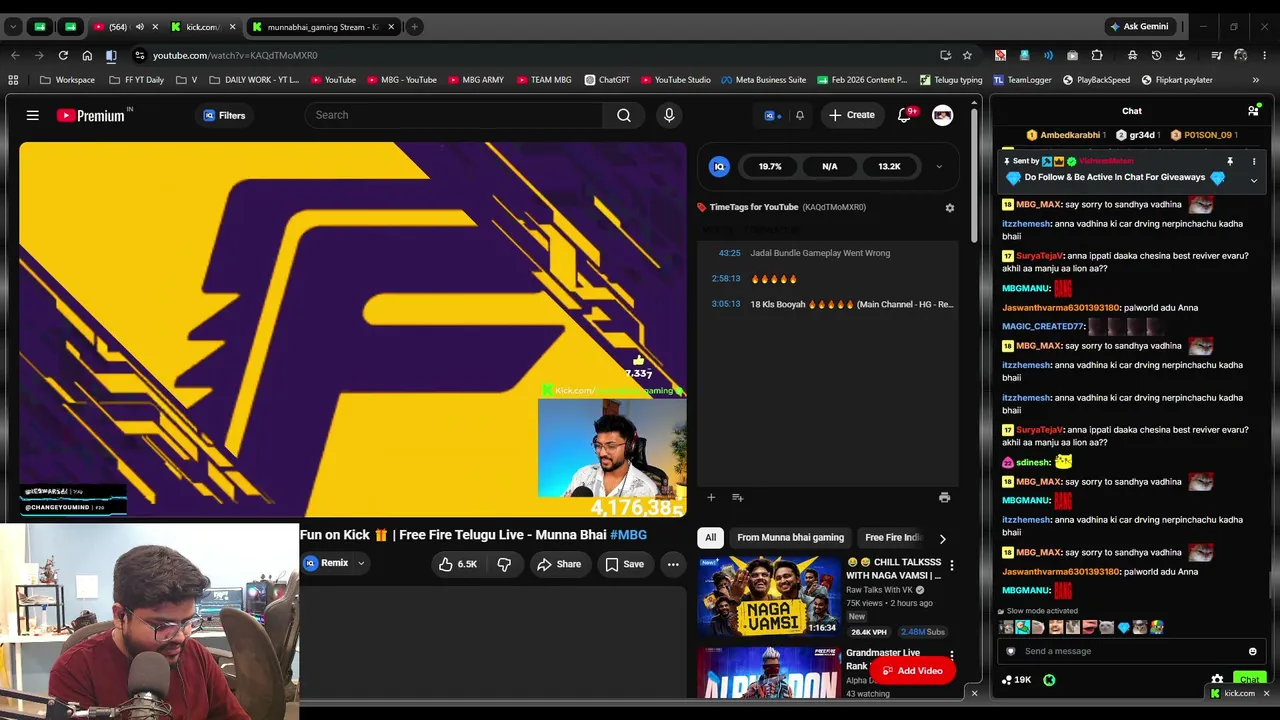Open pinned message three-dot options
The height and width of the screenshot is (720, 1280).
[x=1254, y=161]
